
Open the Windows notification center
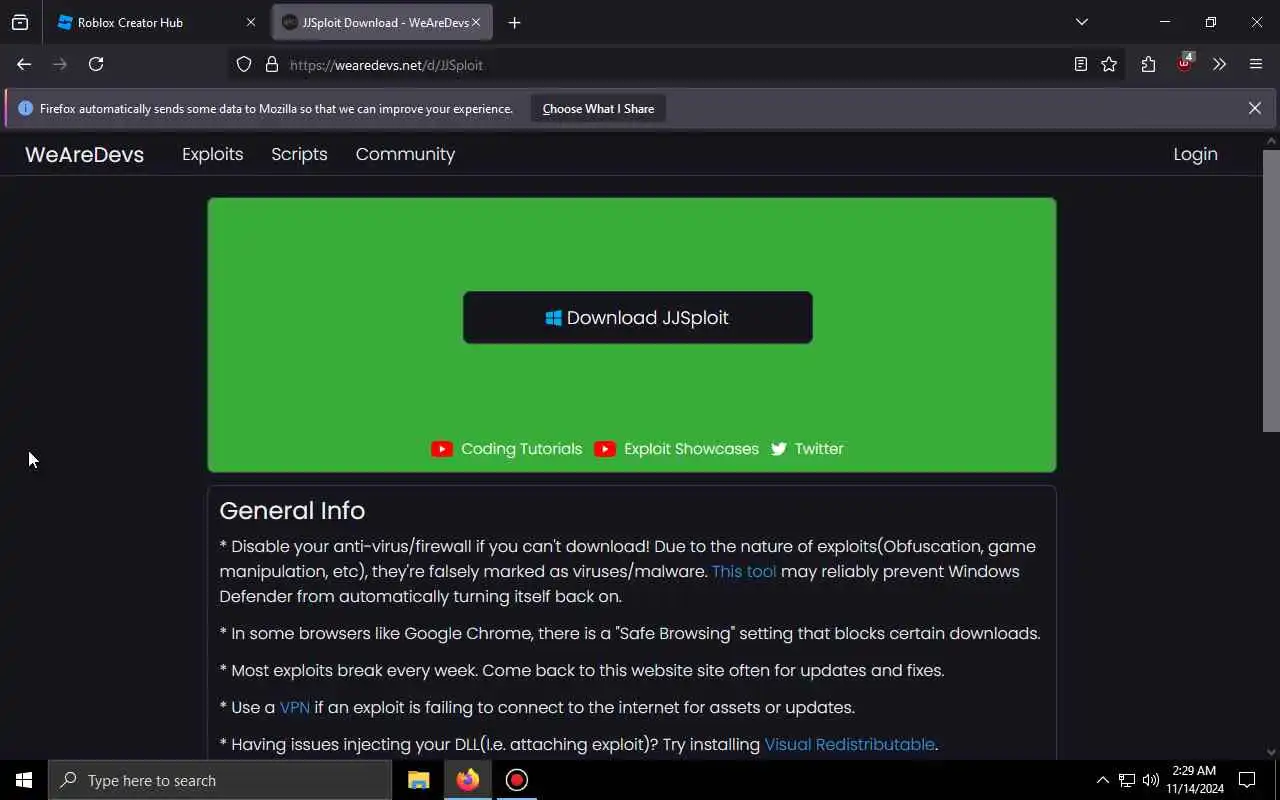1247,780
